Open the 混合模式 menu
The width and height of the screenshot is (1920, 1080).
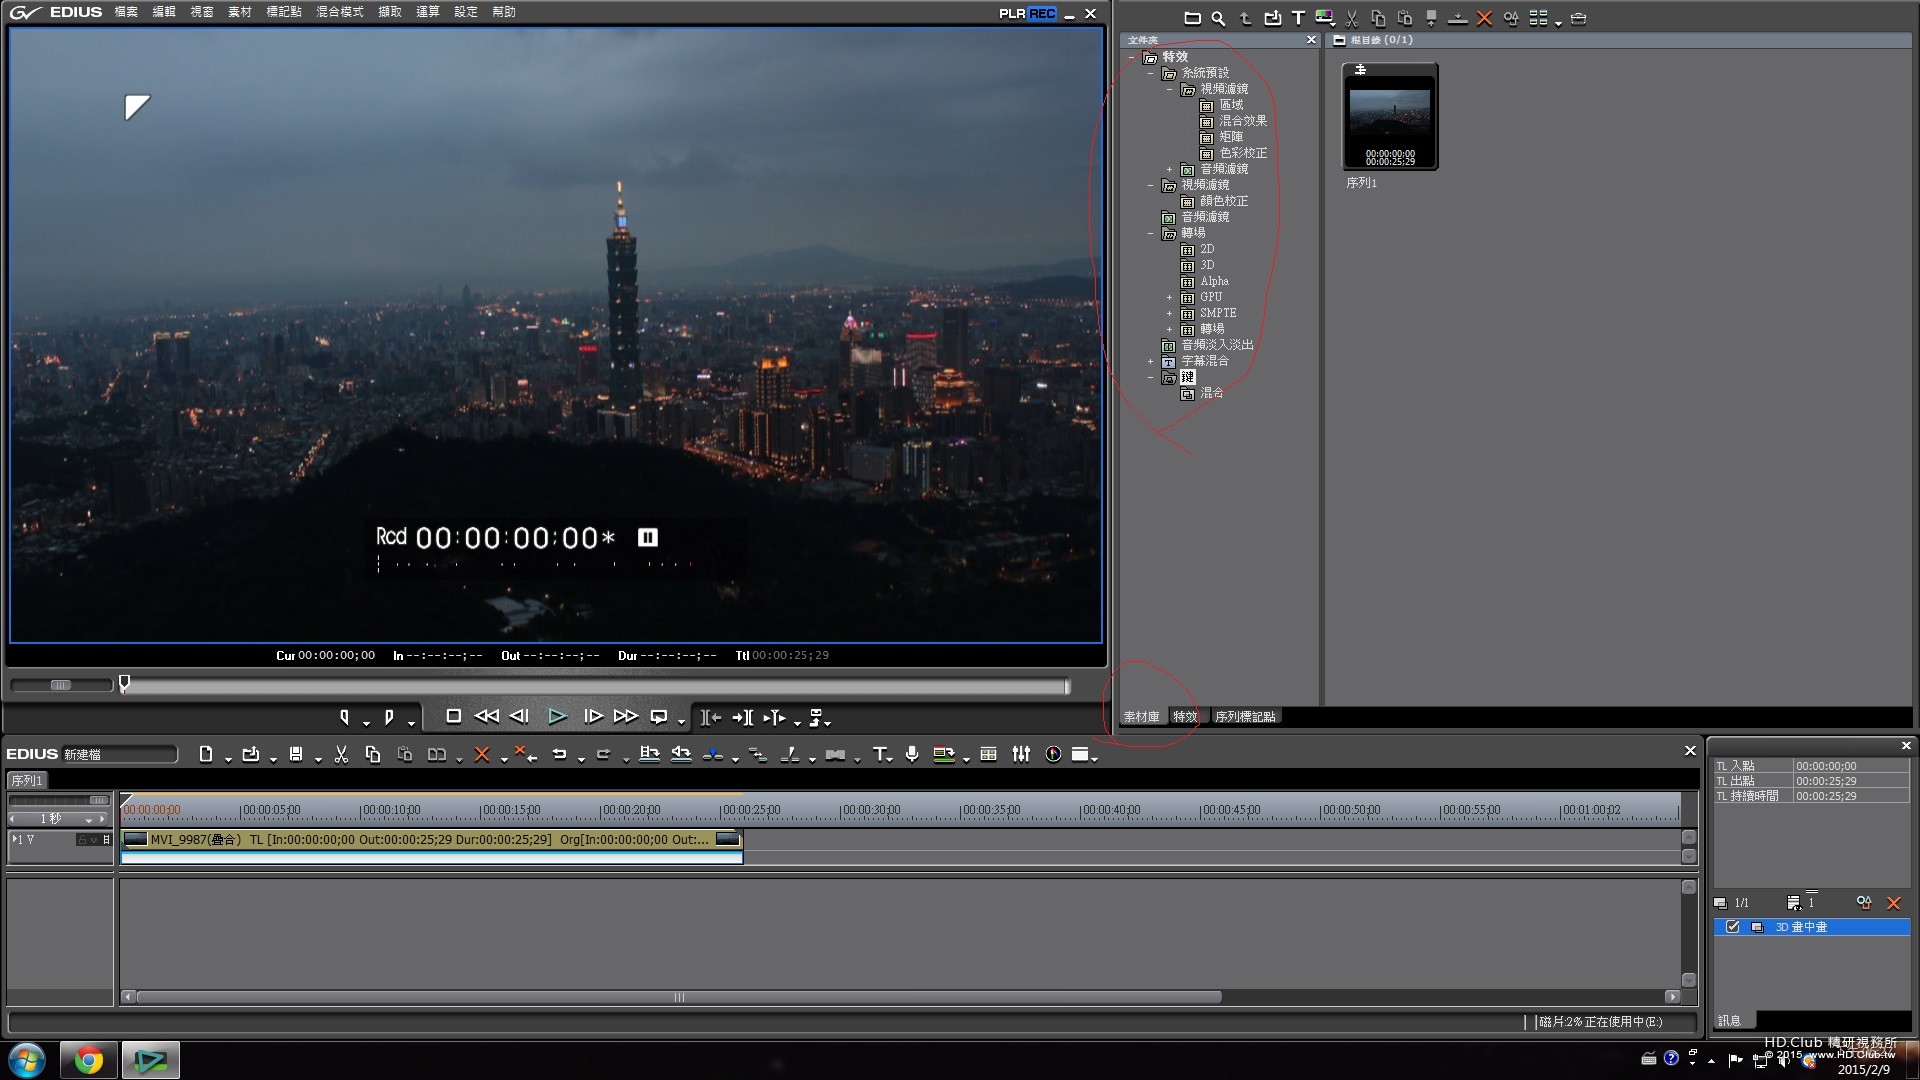click(340, 12)
